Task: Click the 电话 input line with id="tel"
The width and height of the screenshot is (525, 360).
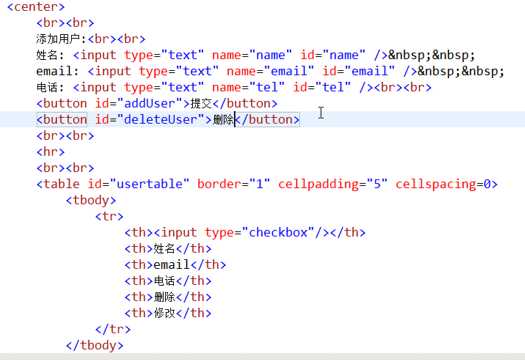Action: coord(234,87)
